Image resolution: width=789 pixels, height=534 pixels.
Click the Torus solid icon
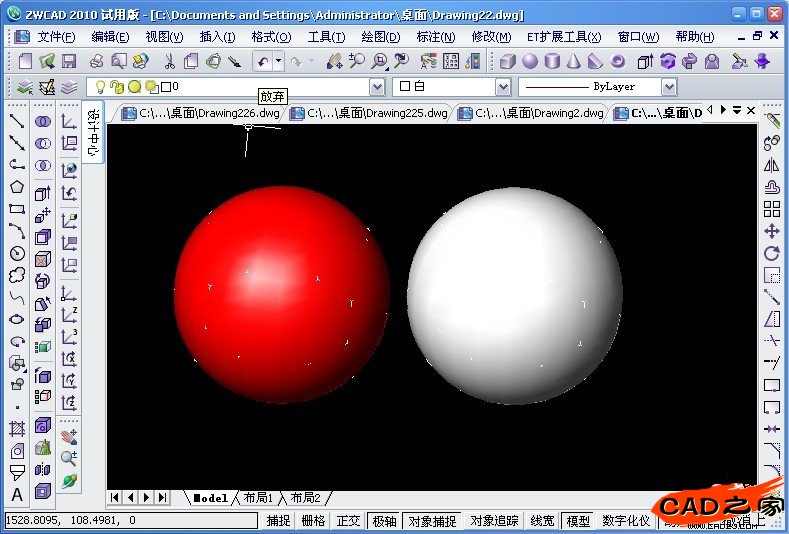[617, 61]
